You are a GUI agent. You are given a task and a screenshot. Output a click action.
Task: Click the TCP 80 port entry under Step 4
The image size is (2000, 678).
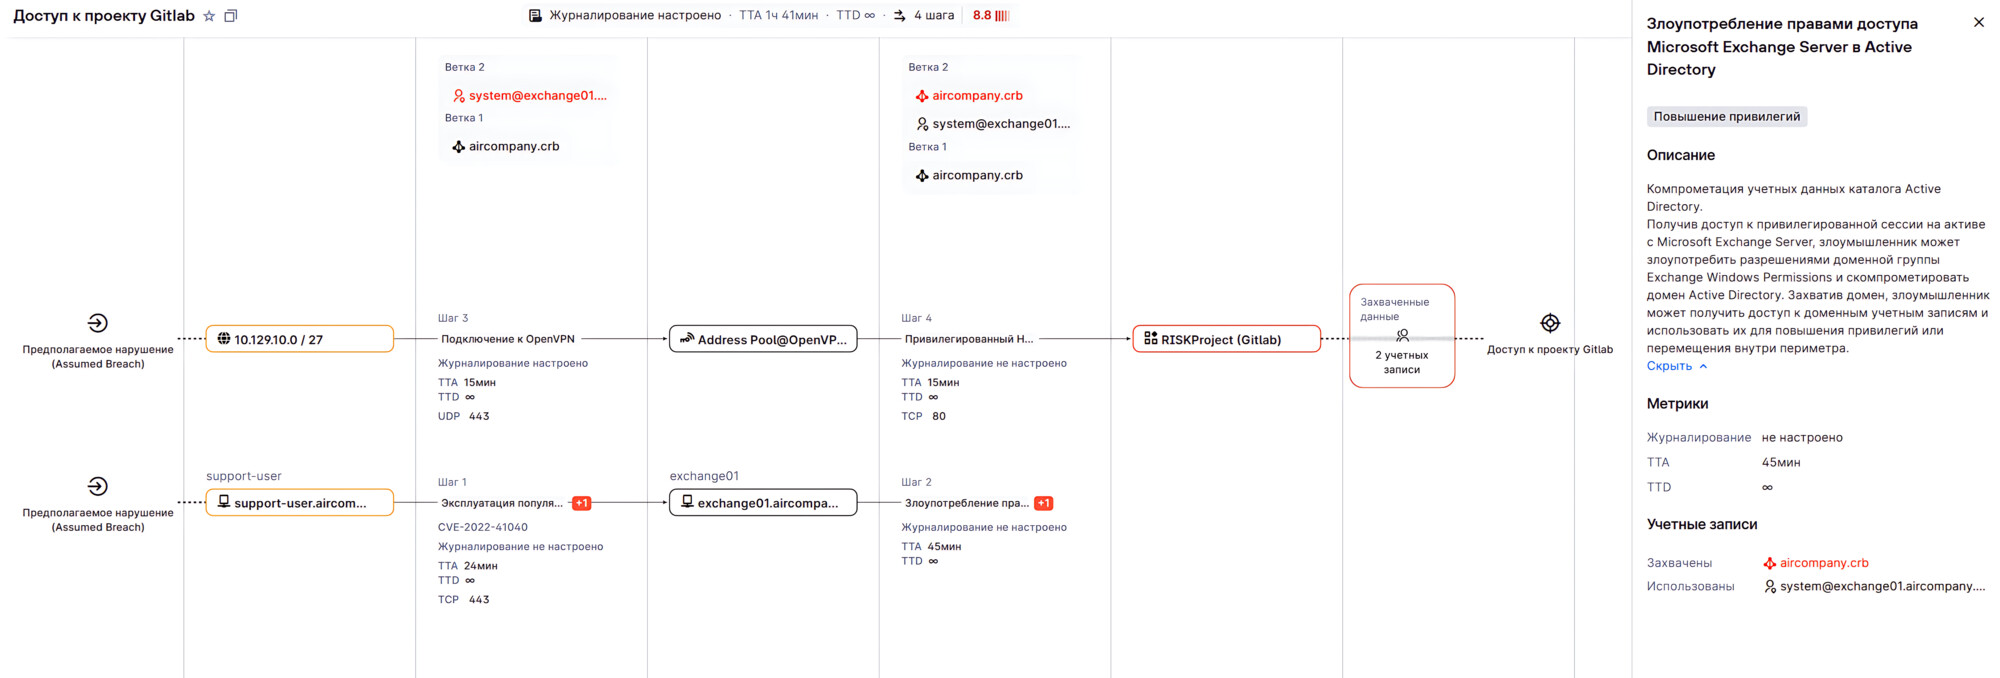924,416
